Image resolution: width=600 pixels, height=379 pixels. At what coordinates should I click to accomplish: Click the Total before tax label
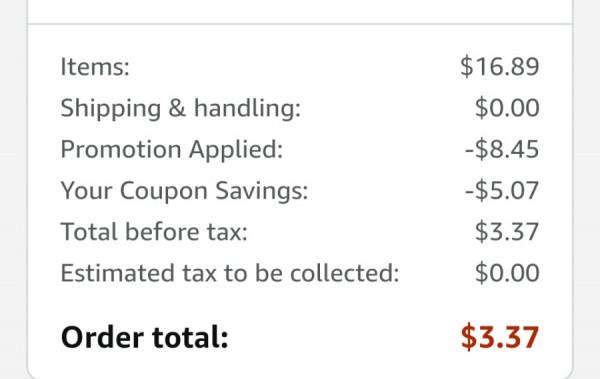tap(154, 232)
